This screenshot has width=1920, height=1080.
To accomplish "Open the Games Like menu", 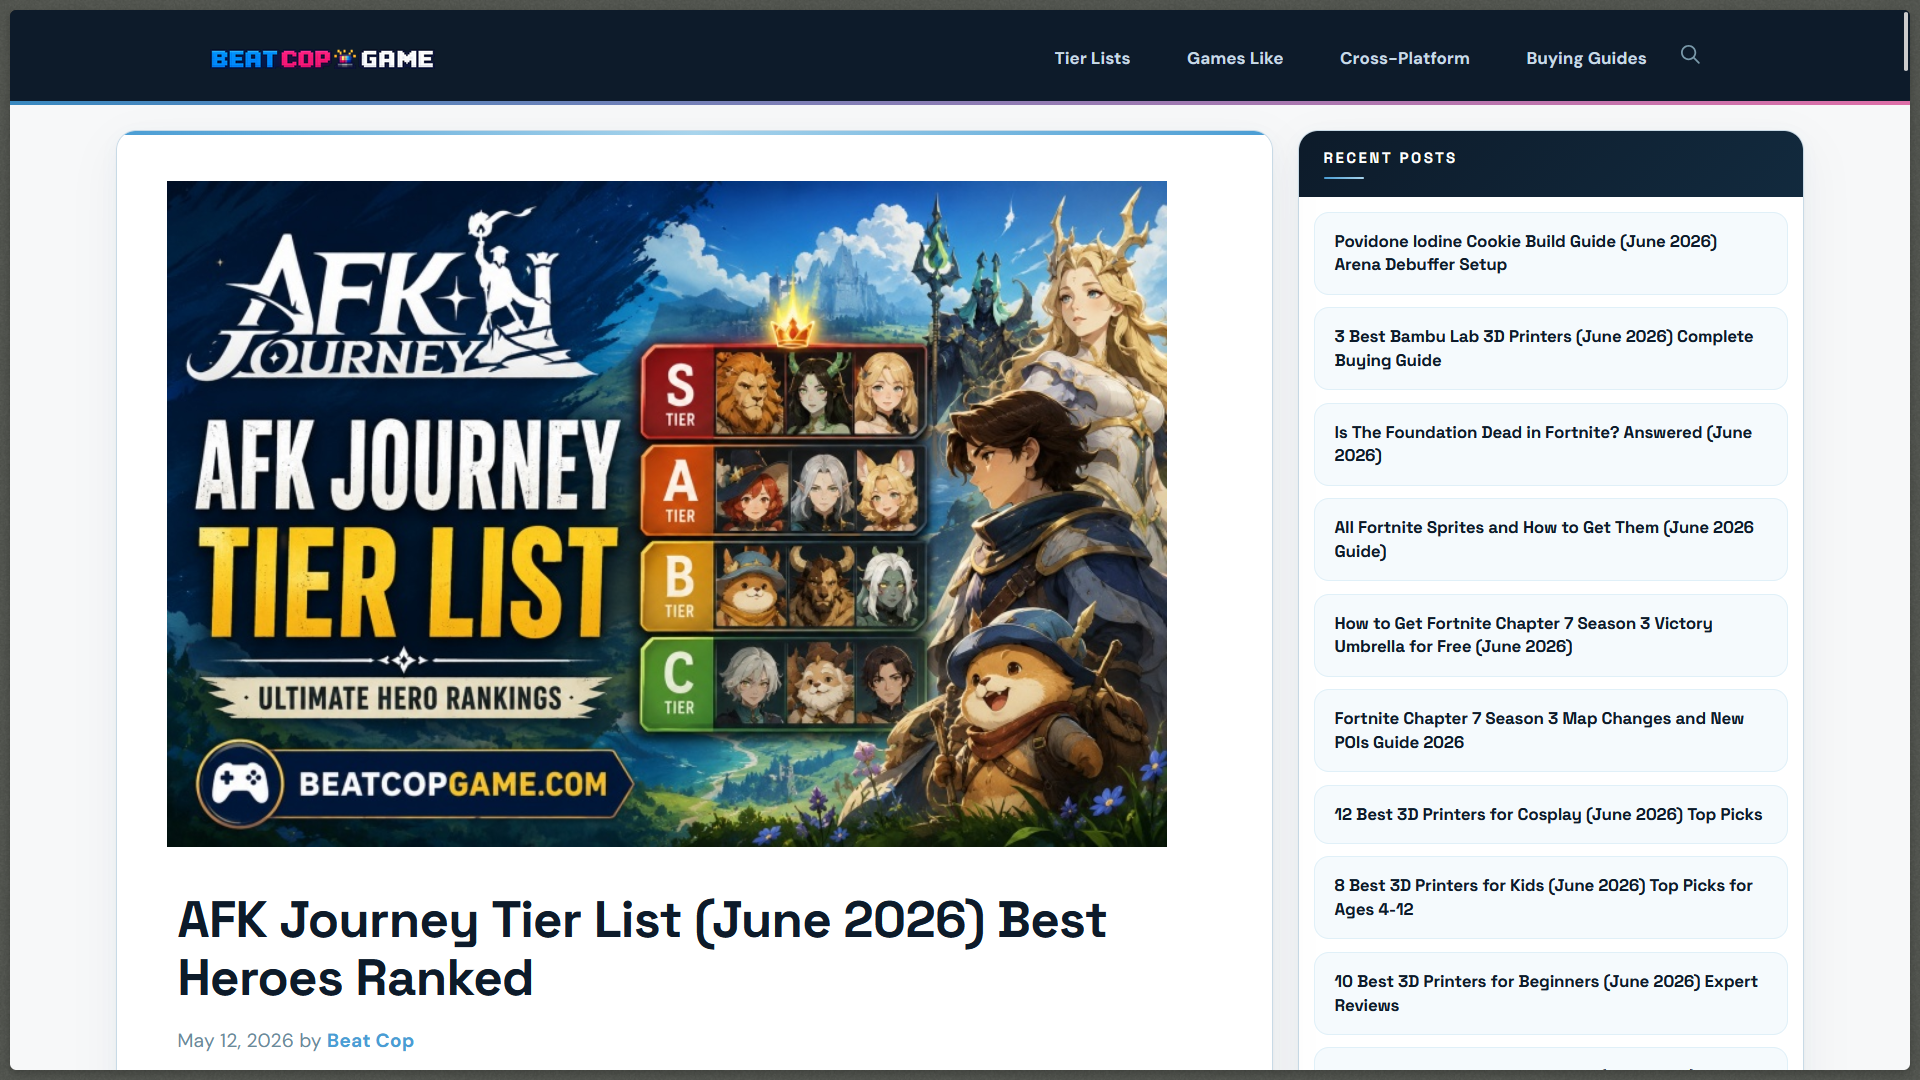I will click(1235, 58).
